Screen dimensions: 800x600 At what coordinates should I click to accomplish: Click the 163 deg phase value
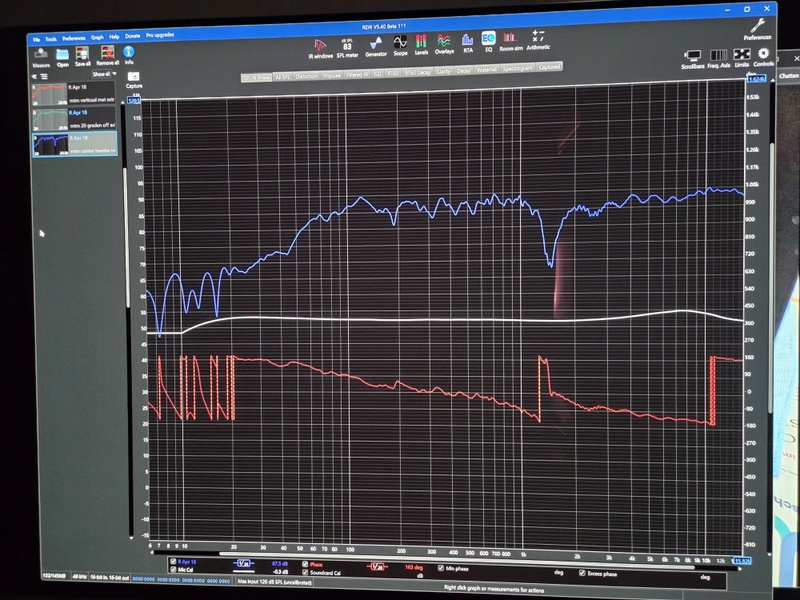(x=414, y=567)
